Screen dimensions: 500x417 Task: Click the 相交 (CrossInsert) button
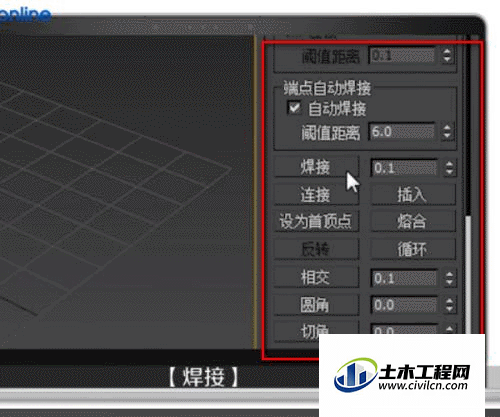(316, 277)
